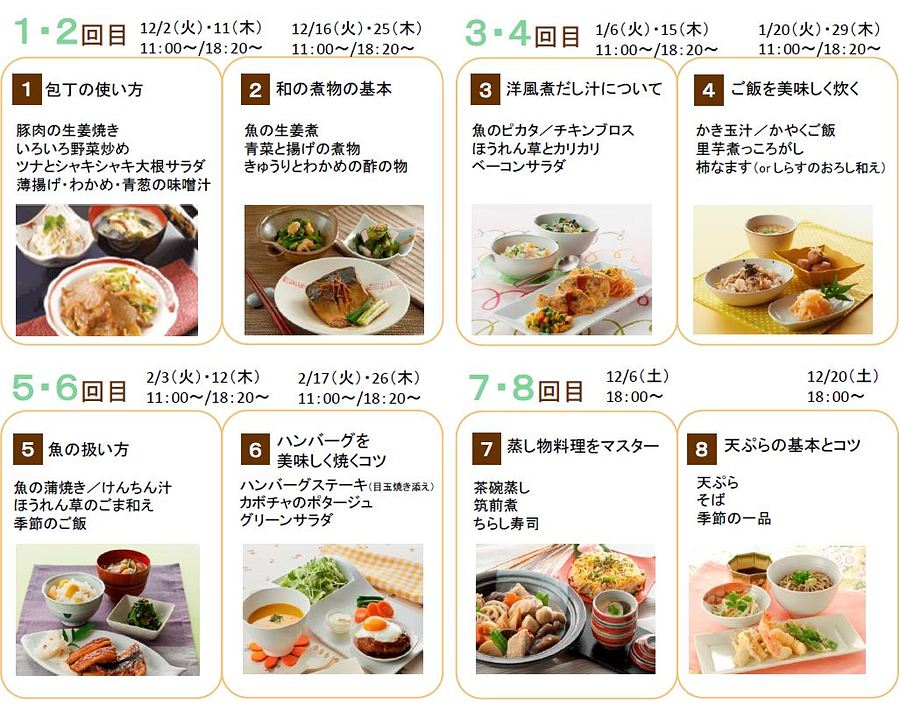The image size is (900, 711).
Task: Open the simmered fish dish photo
Action: coord(334,270)
